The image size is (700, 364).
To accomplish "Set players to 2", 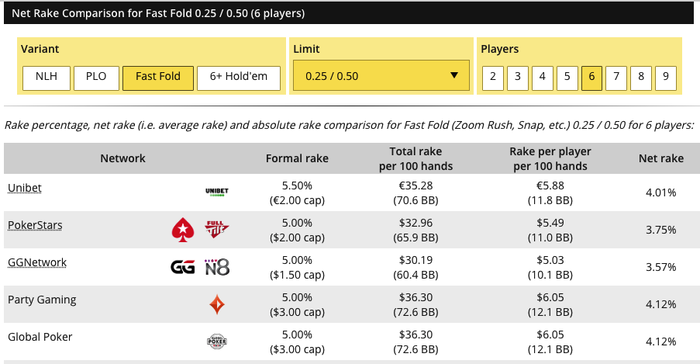I will (493, 78).
